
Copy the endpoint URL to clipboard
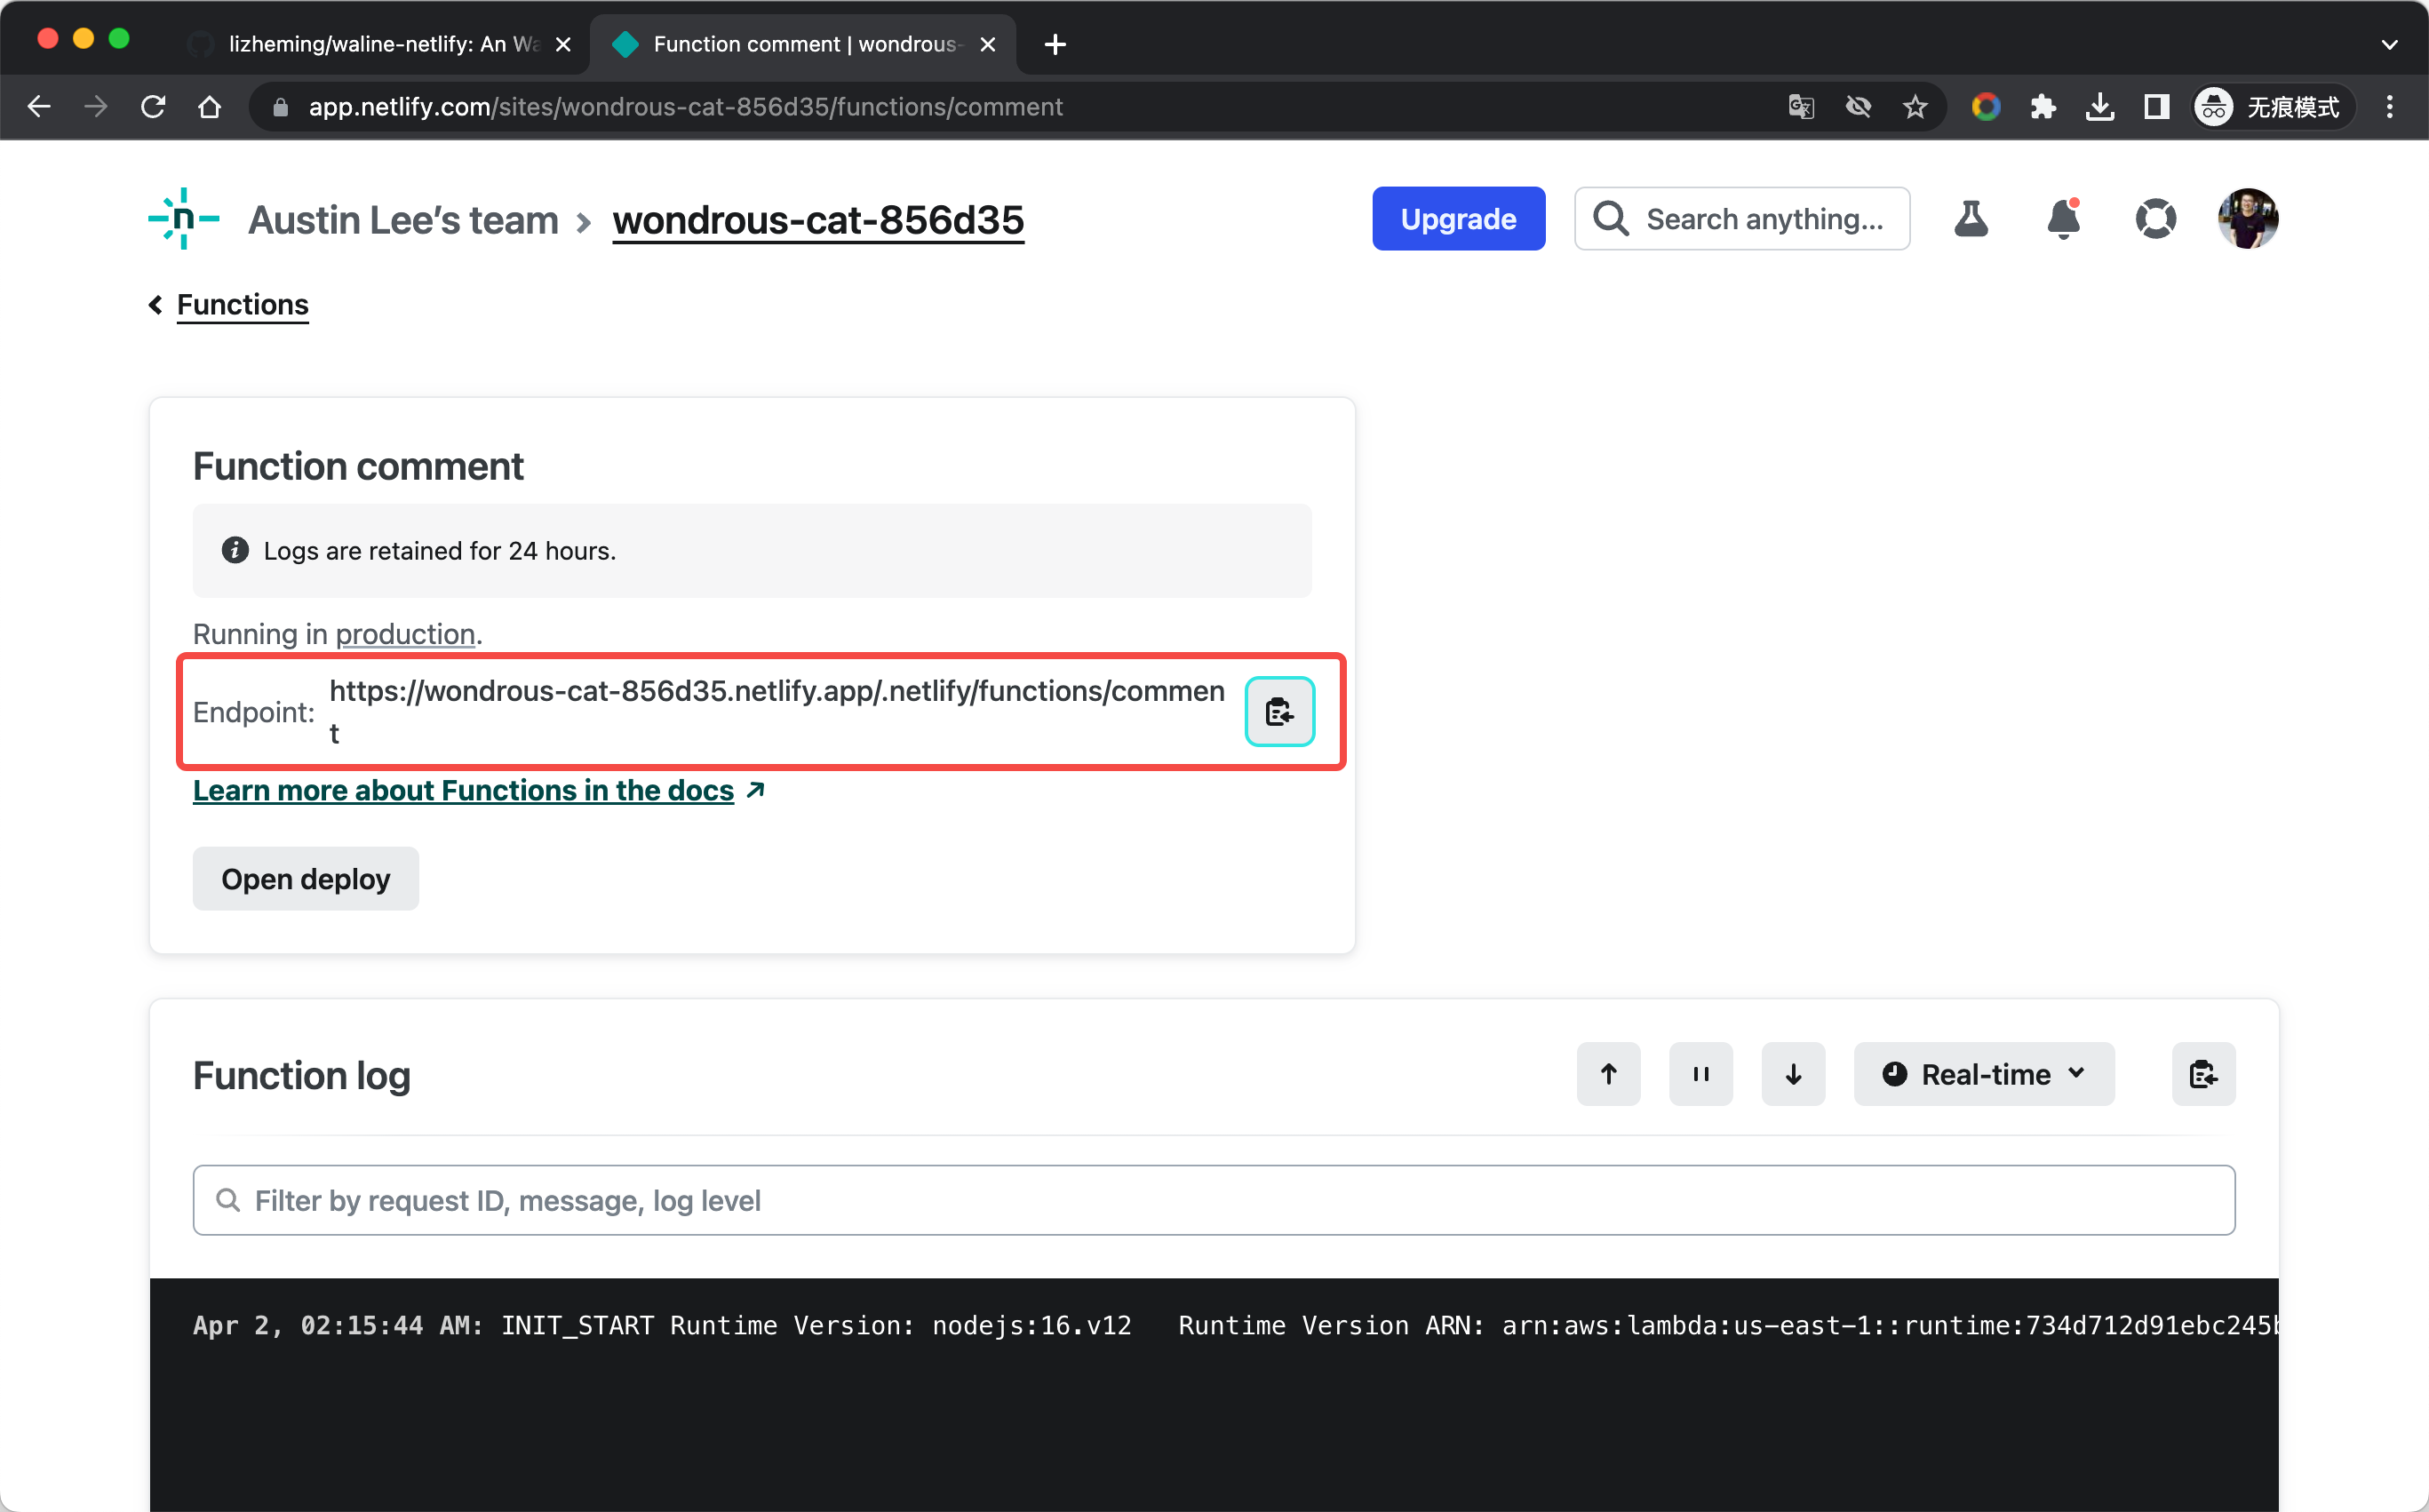tap(1279, 711)
